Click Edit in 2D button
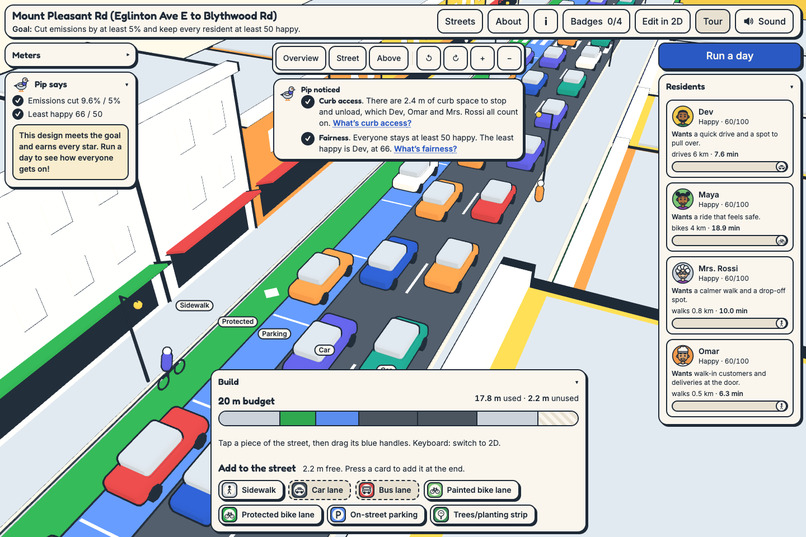The width and height of the screenshot is (806, 537). pos(662,22)
